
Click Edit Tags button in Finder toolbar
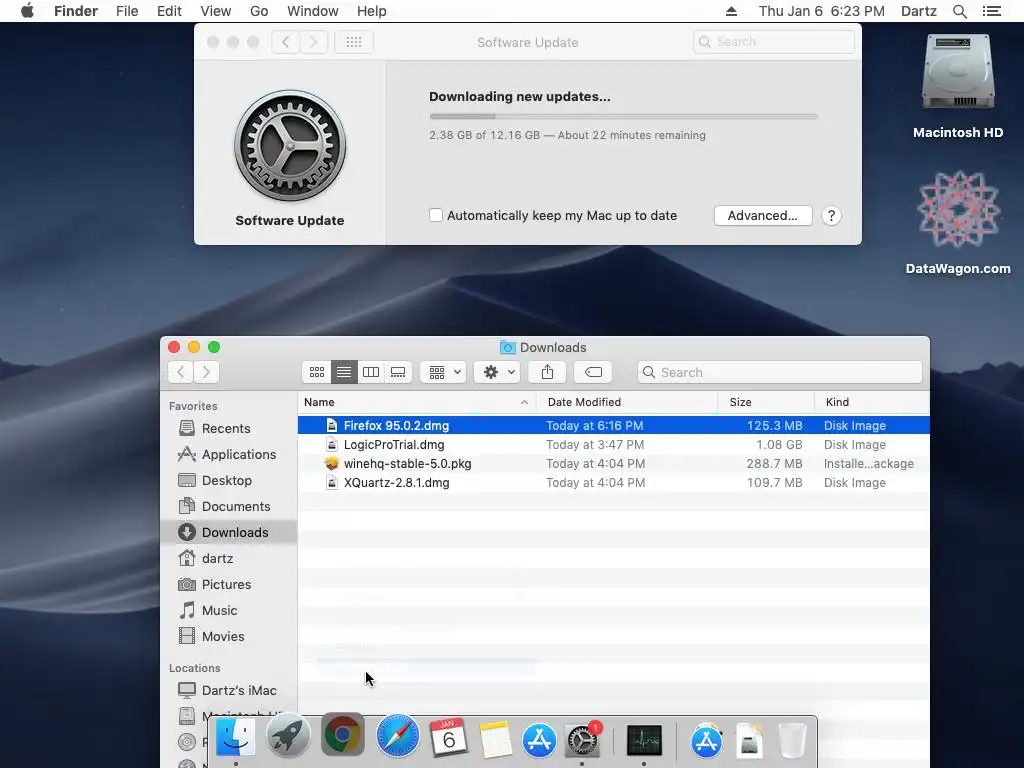(x=593, y=372)
